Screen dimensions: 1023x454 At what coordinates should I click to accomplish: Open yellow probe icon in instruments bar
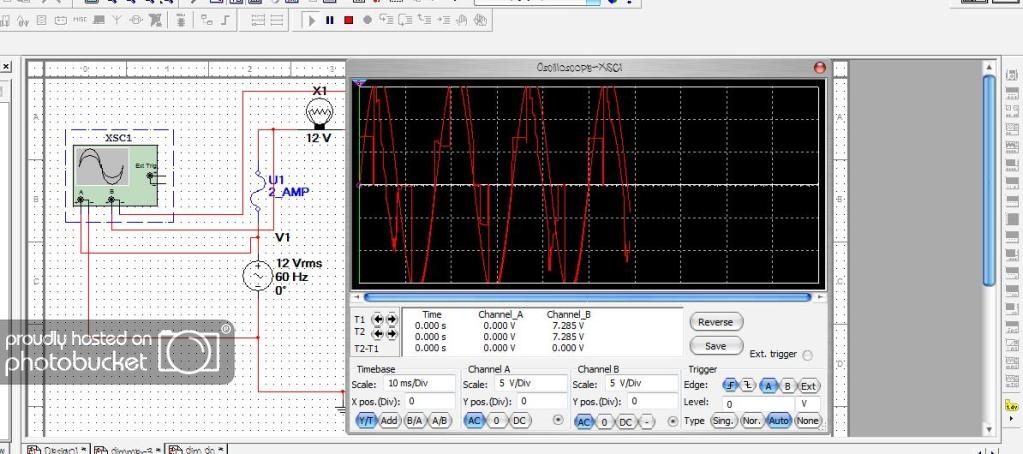(1013, 406)
